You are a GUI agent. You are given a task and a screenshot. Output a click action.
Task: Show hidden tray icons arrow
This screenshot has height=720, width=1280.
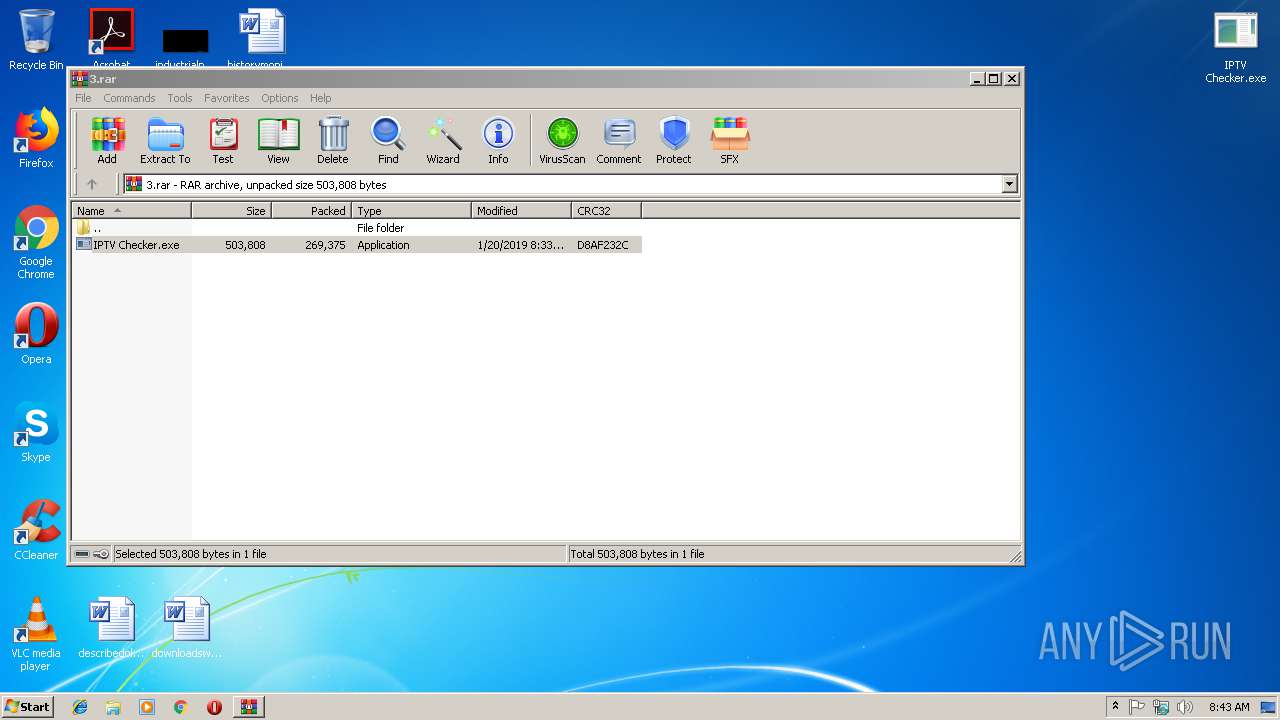[1115, 707]
